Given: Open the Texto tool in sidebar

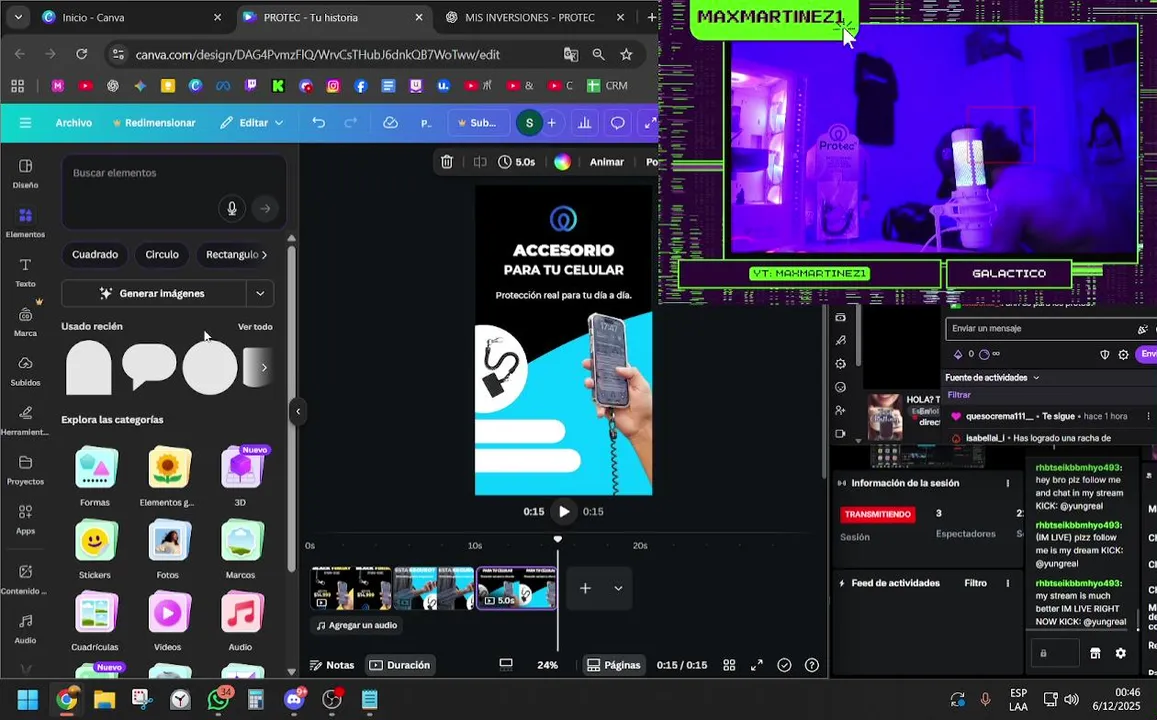Looking at the screenshot, I should click(25, 271).
